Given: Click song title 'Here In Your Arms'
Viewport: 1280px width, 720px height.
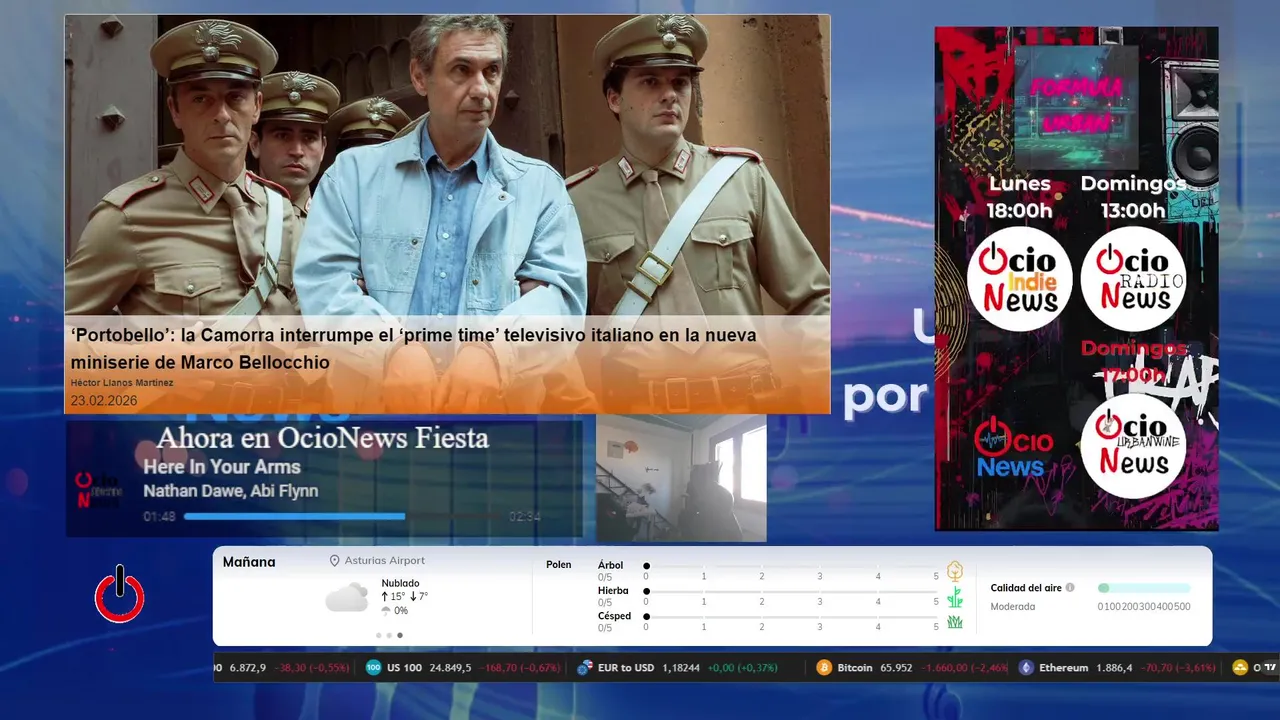Looking at the screenshot, I should coord(221,467).
